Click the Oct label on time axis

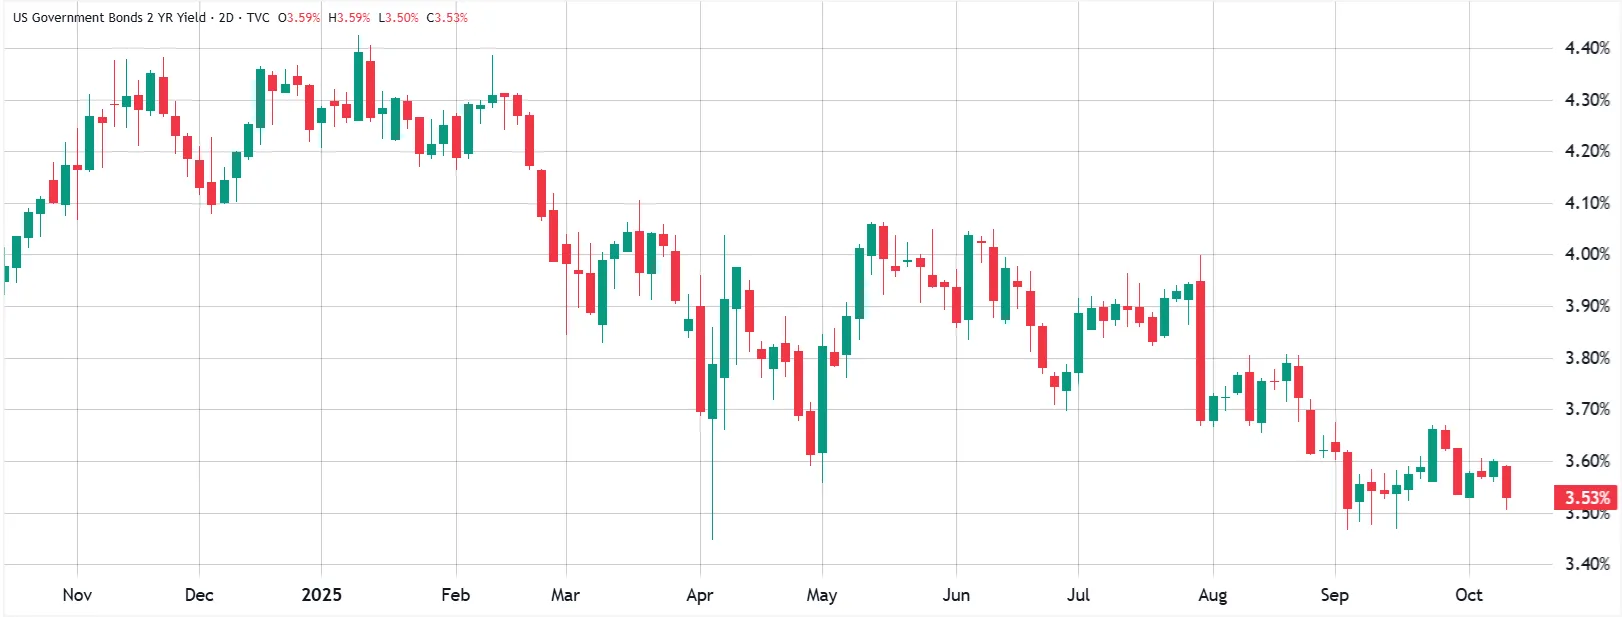point(1468,595)
